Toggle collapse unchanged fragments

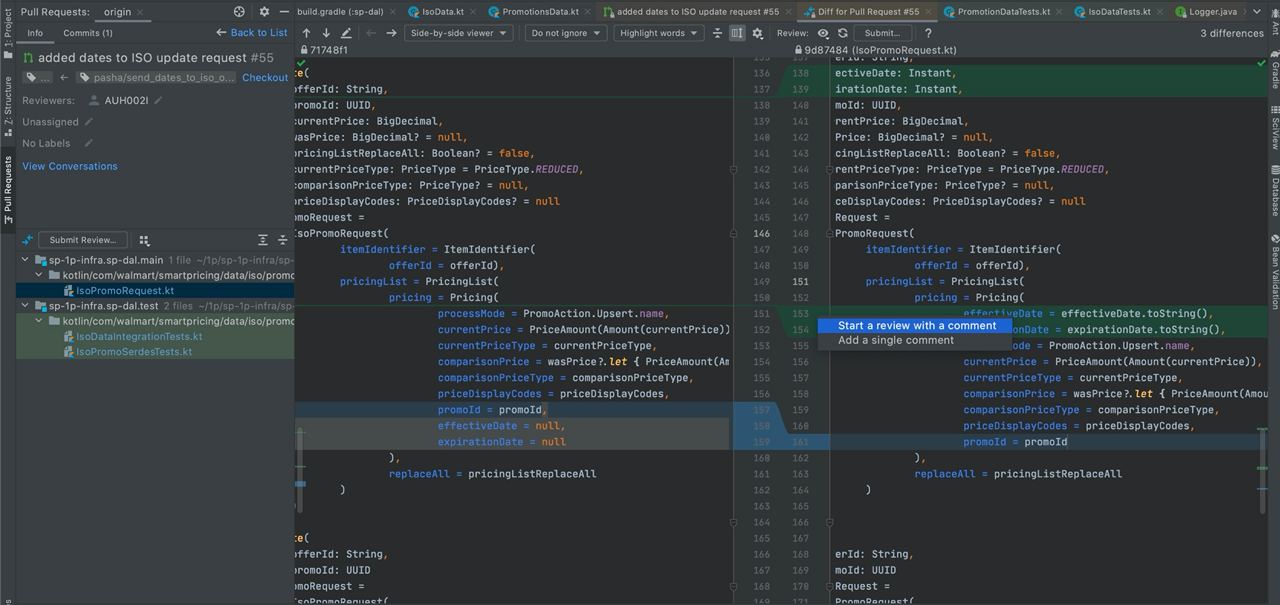[717, 33]
